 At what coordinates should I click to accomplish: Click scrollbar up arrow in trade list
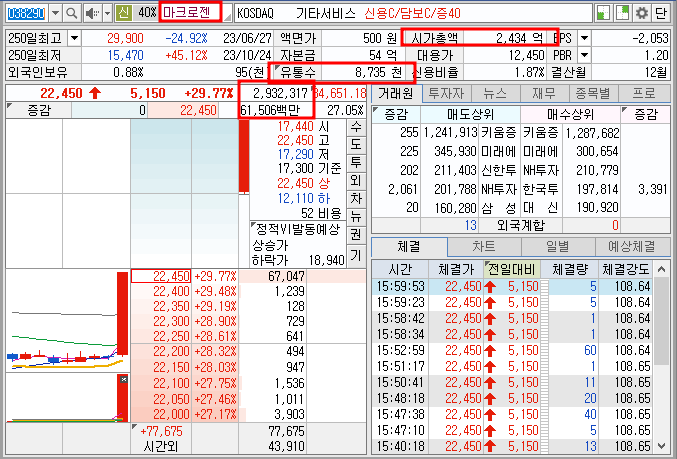click(661, 269)
